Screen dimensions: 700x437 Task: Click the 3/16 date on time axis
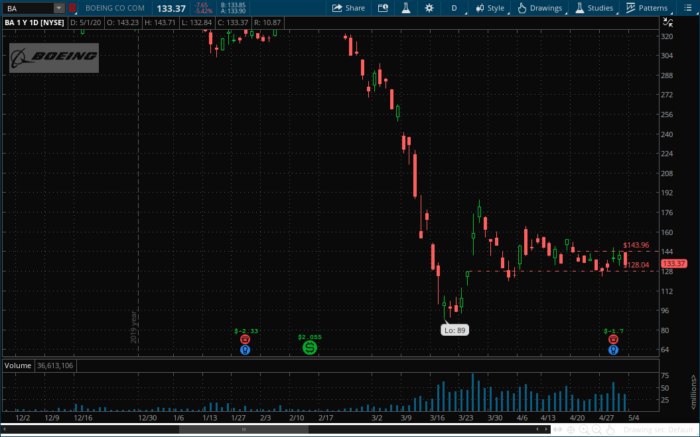click(x=437, y=418)
